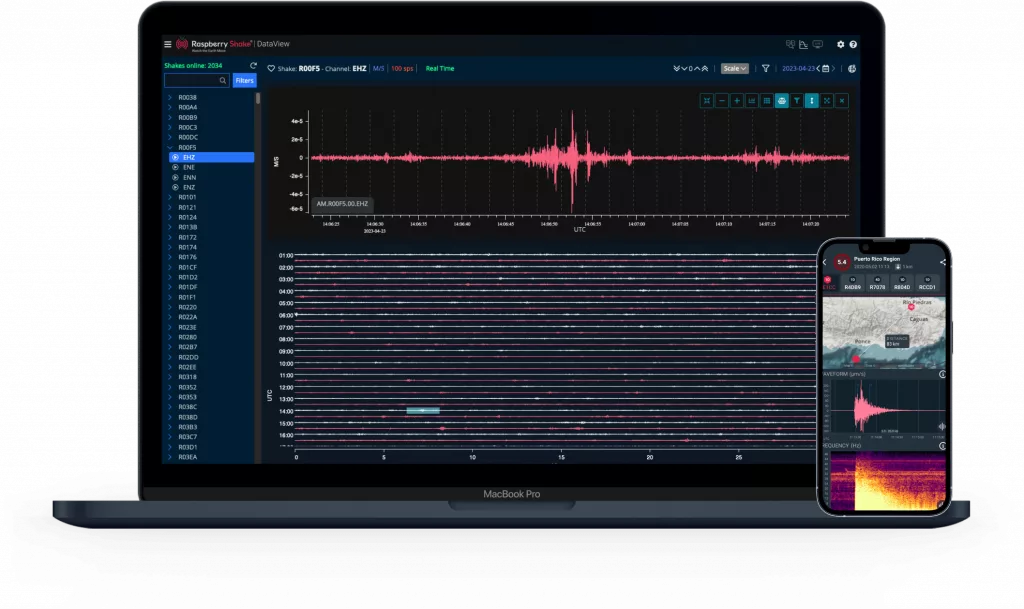Click the station search input field
The width and height of the screenshot is (1024, 609).
click(x=192, y=80)
